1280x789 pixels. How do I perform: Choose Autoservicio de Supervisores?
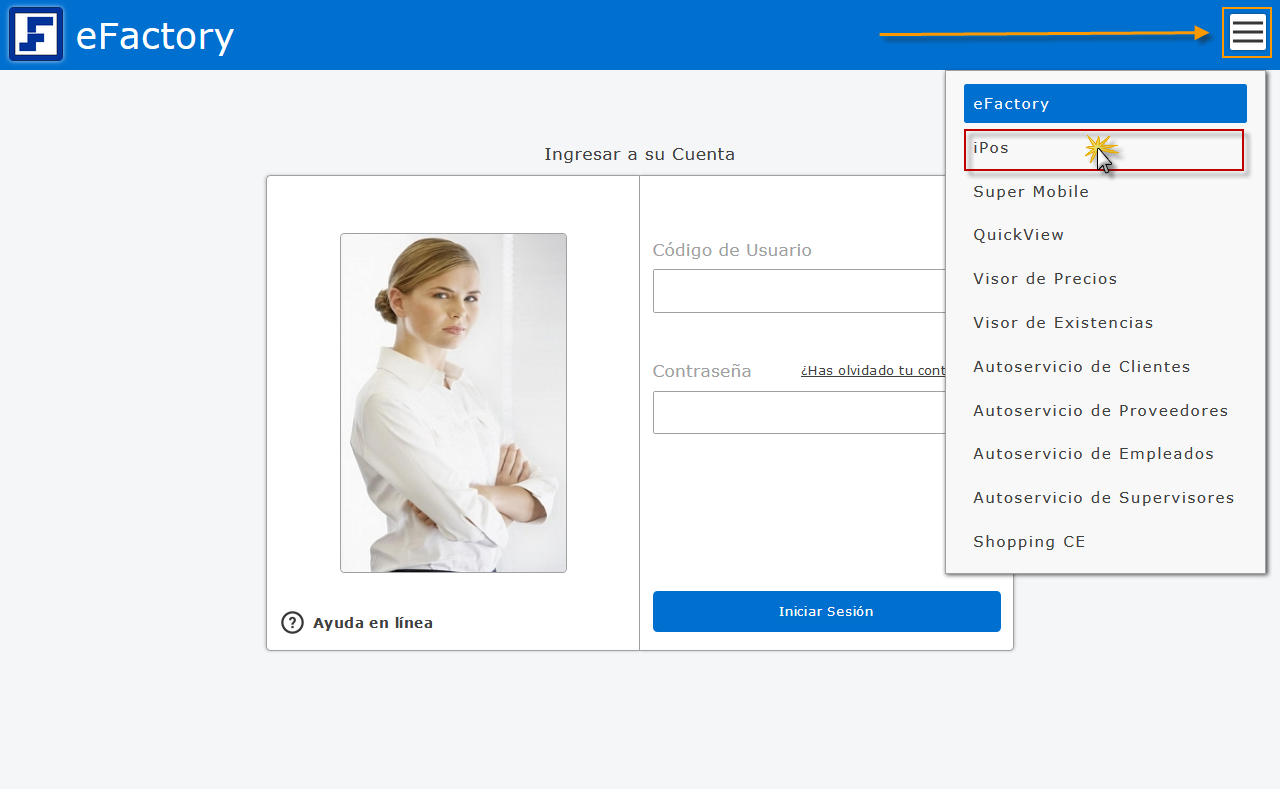(1103, 498)
